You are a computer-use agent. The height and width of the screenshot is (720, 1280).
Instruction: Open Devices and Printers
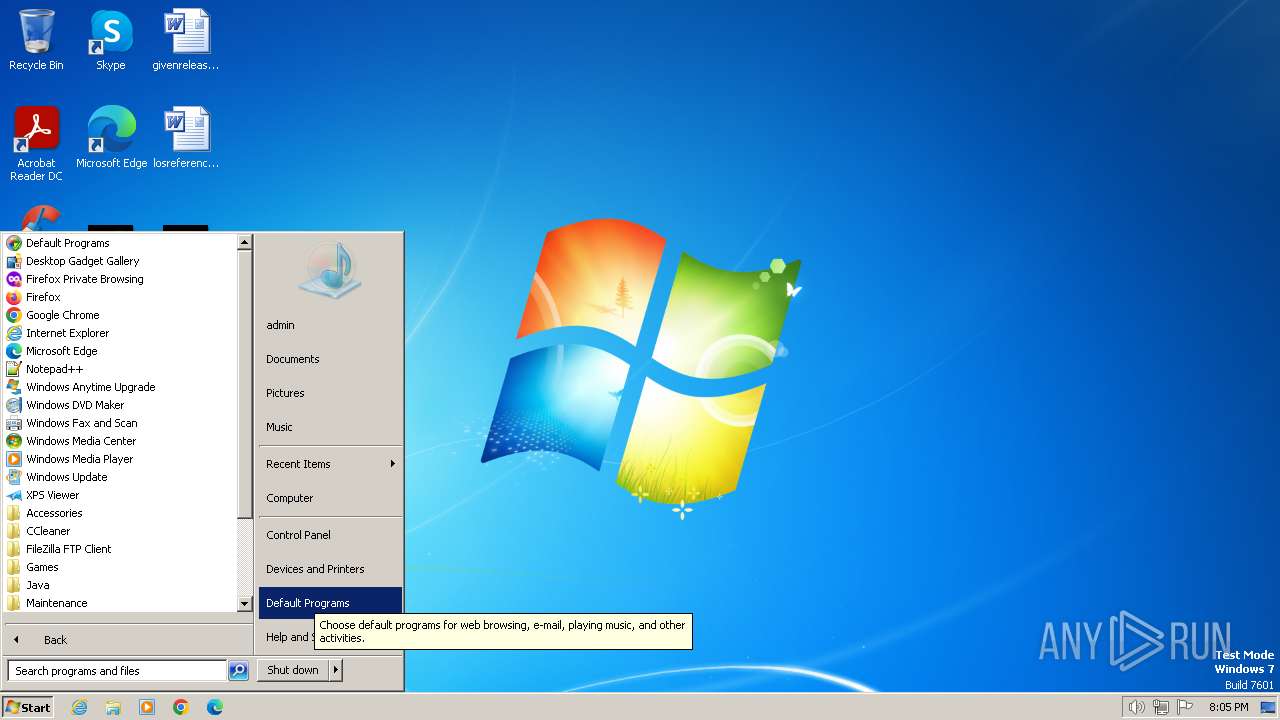pos(330,569)
